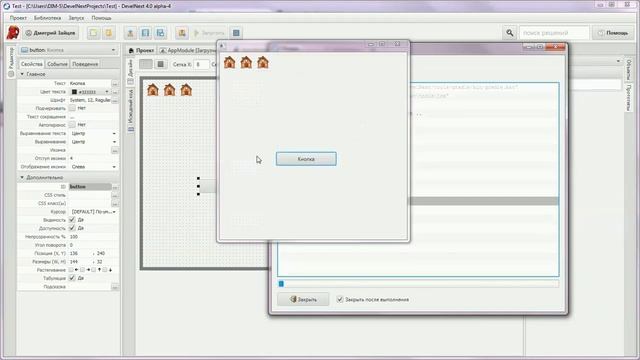Image resolution: width=640 pixels, height=360 pixels.
Task: Click first house icon in design canvas
Action: click(x=153, y=90)
